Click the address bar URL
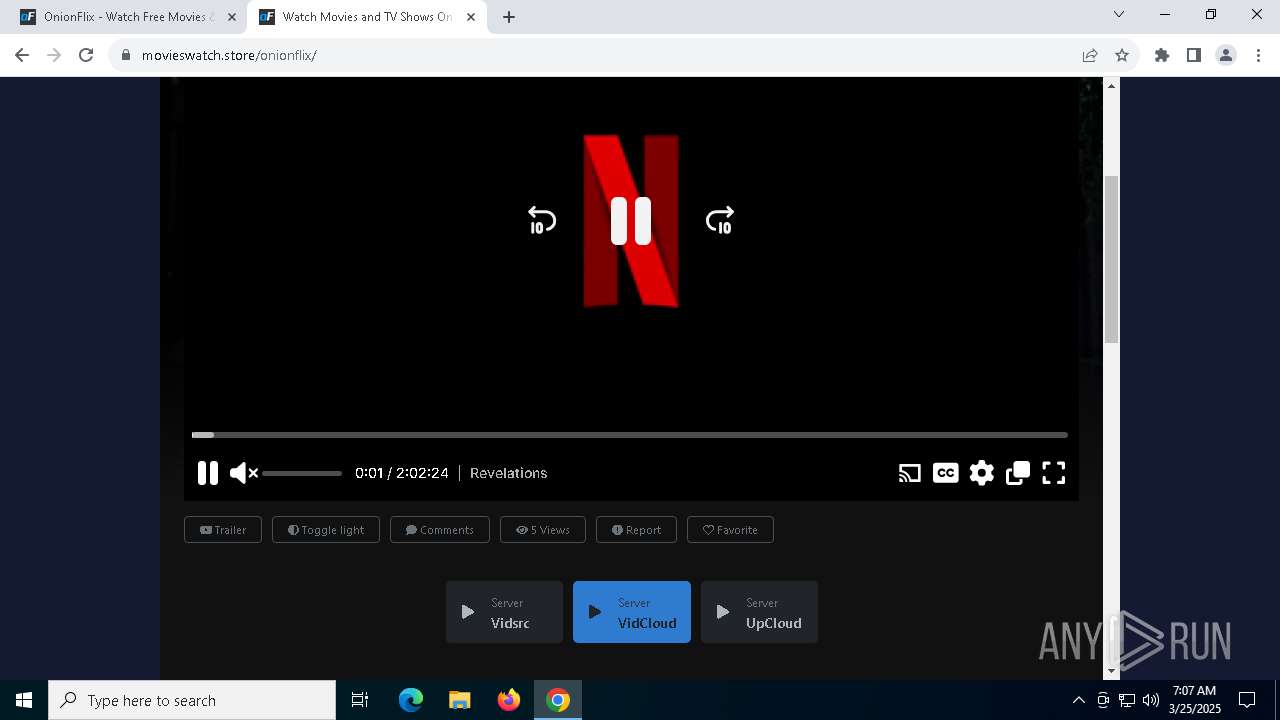Screen dimensions: 1280x720 (x=229, y=55)
